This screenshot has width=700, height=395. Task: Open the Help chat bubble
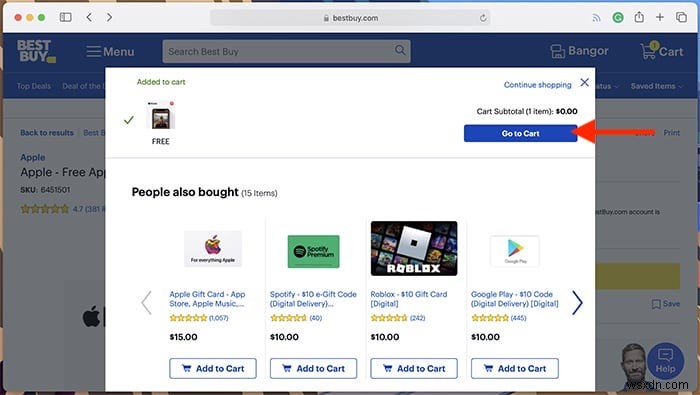click(665, 362)
